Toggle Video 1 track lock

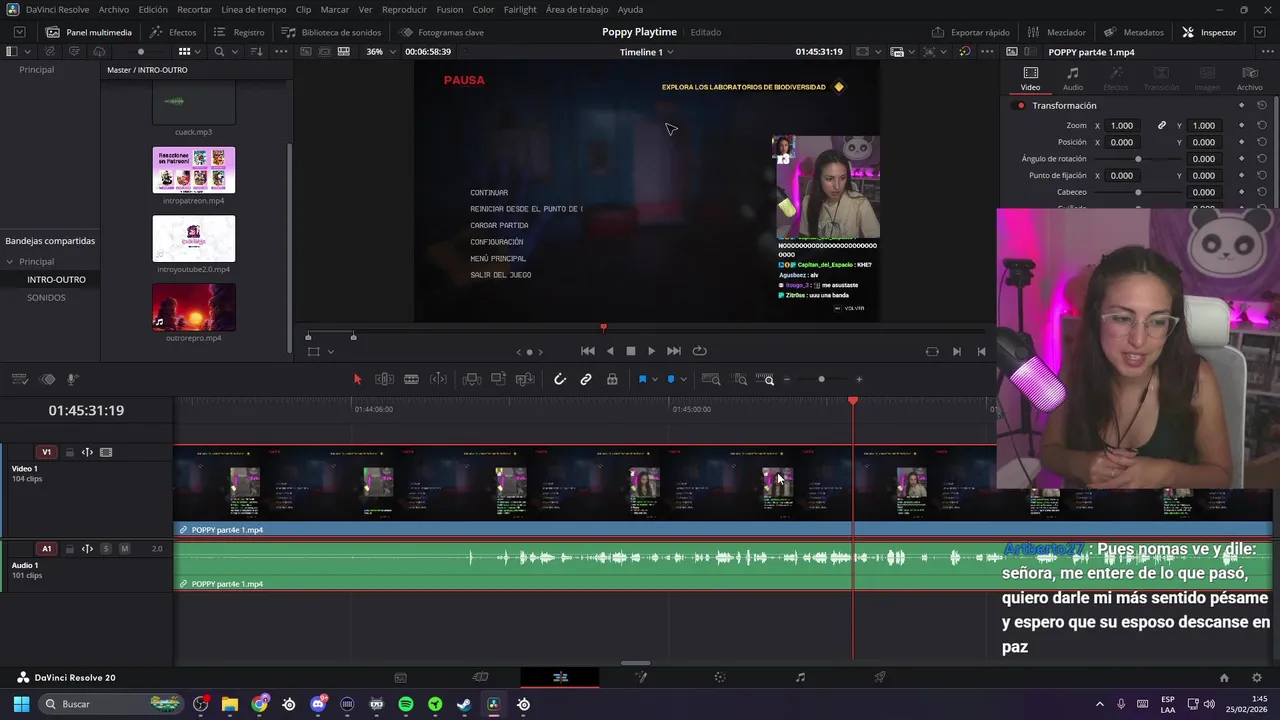tap(69, 452)
